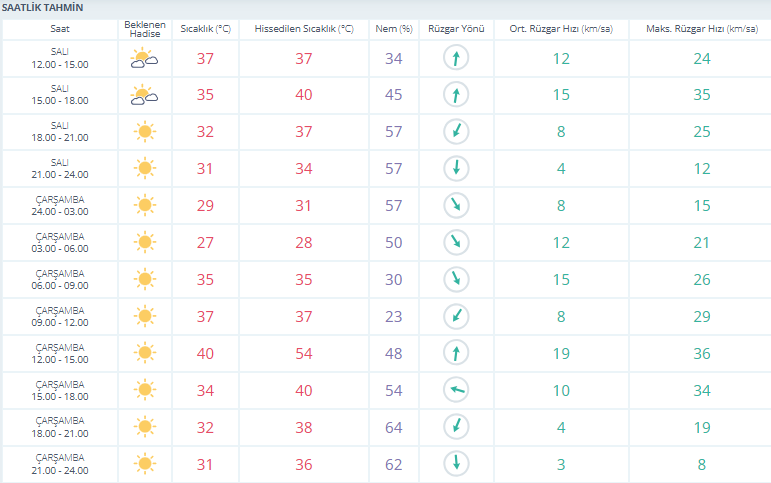Select the Sıcaklık (°C) column header
The width and height of the screenshot is (771, 483).
click(205, 29)
